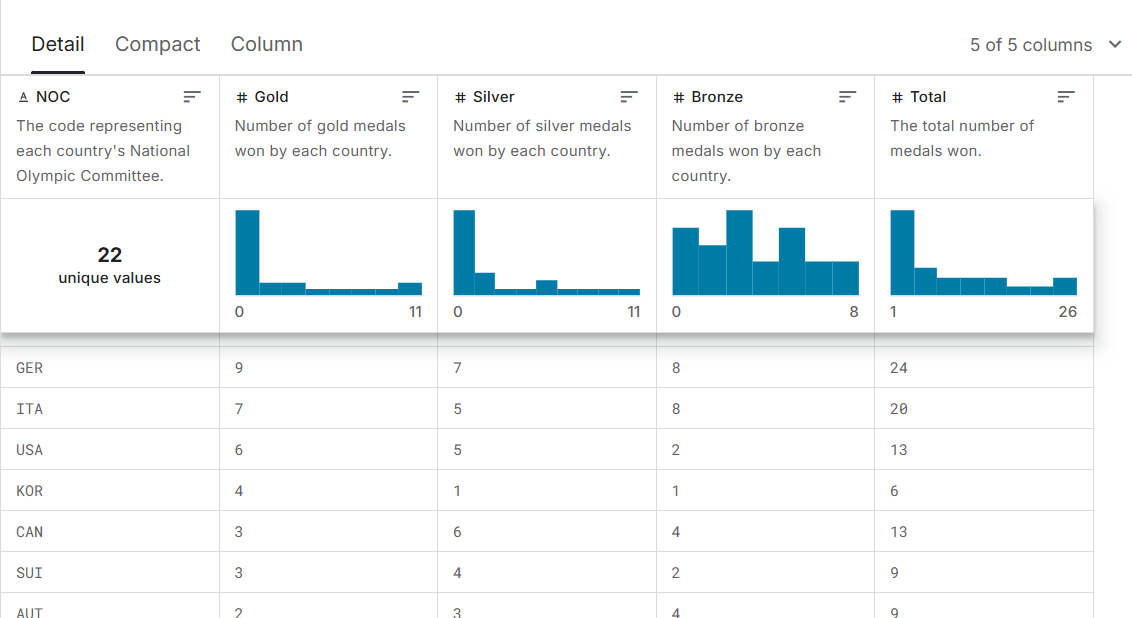Screen dimensions: 1132x618
Task: Click the sort icon in Bronze column
Action: tap(847, 97)
